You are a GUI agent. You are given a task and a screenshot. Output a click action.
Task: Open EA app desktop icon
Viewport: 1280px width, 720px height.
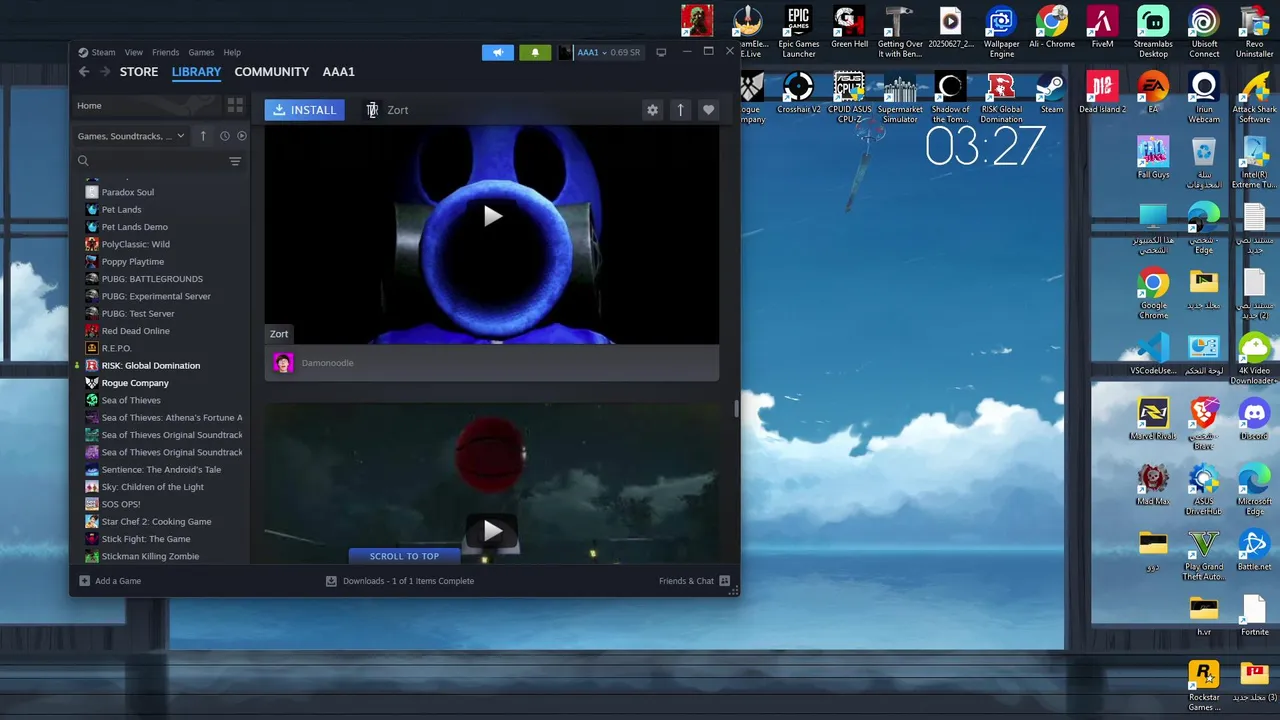coord(1153,93)
